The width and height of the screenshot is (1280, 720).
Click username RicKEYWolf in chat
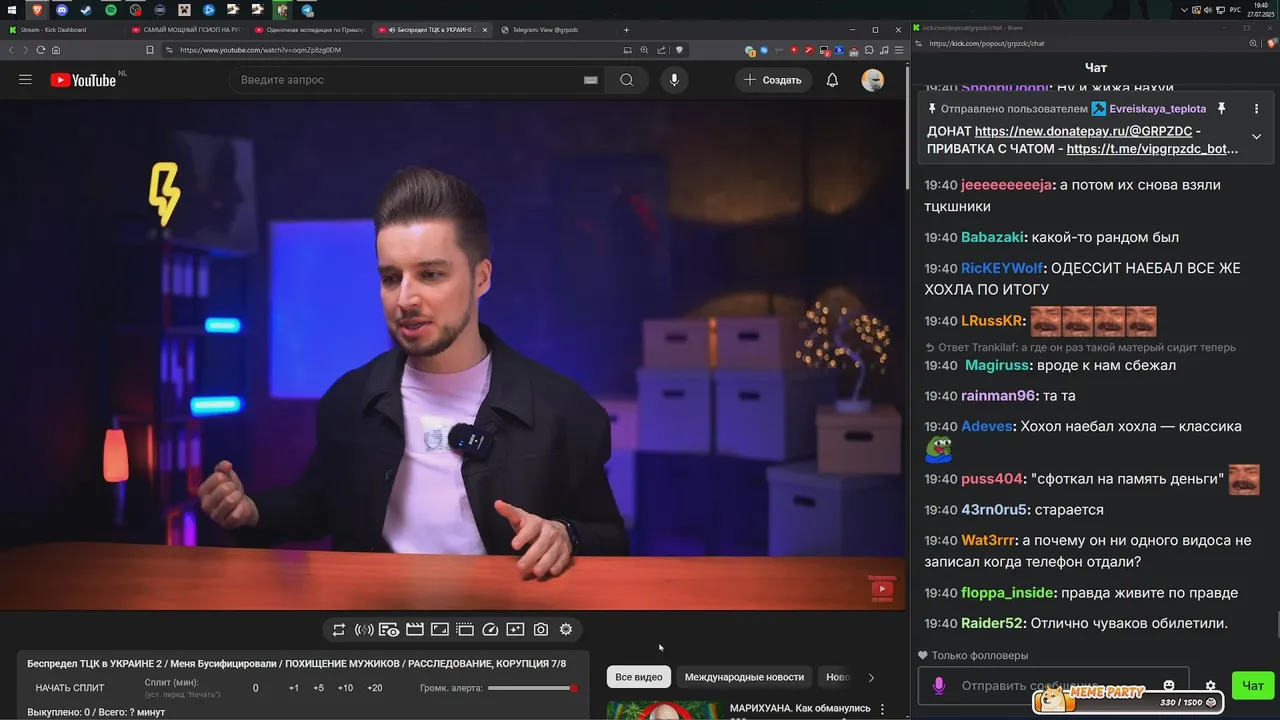point(1002,268)
